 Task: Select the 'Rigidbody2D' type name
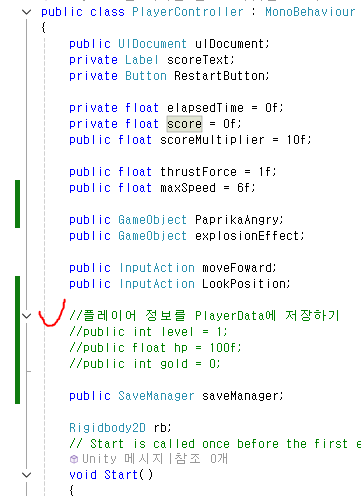click(107, 428)
